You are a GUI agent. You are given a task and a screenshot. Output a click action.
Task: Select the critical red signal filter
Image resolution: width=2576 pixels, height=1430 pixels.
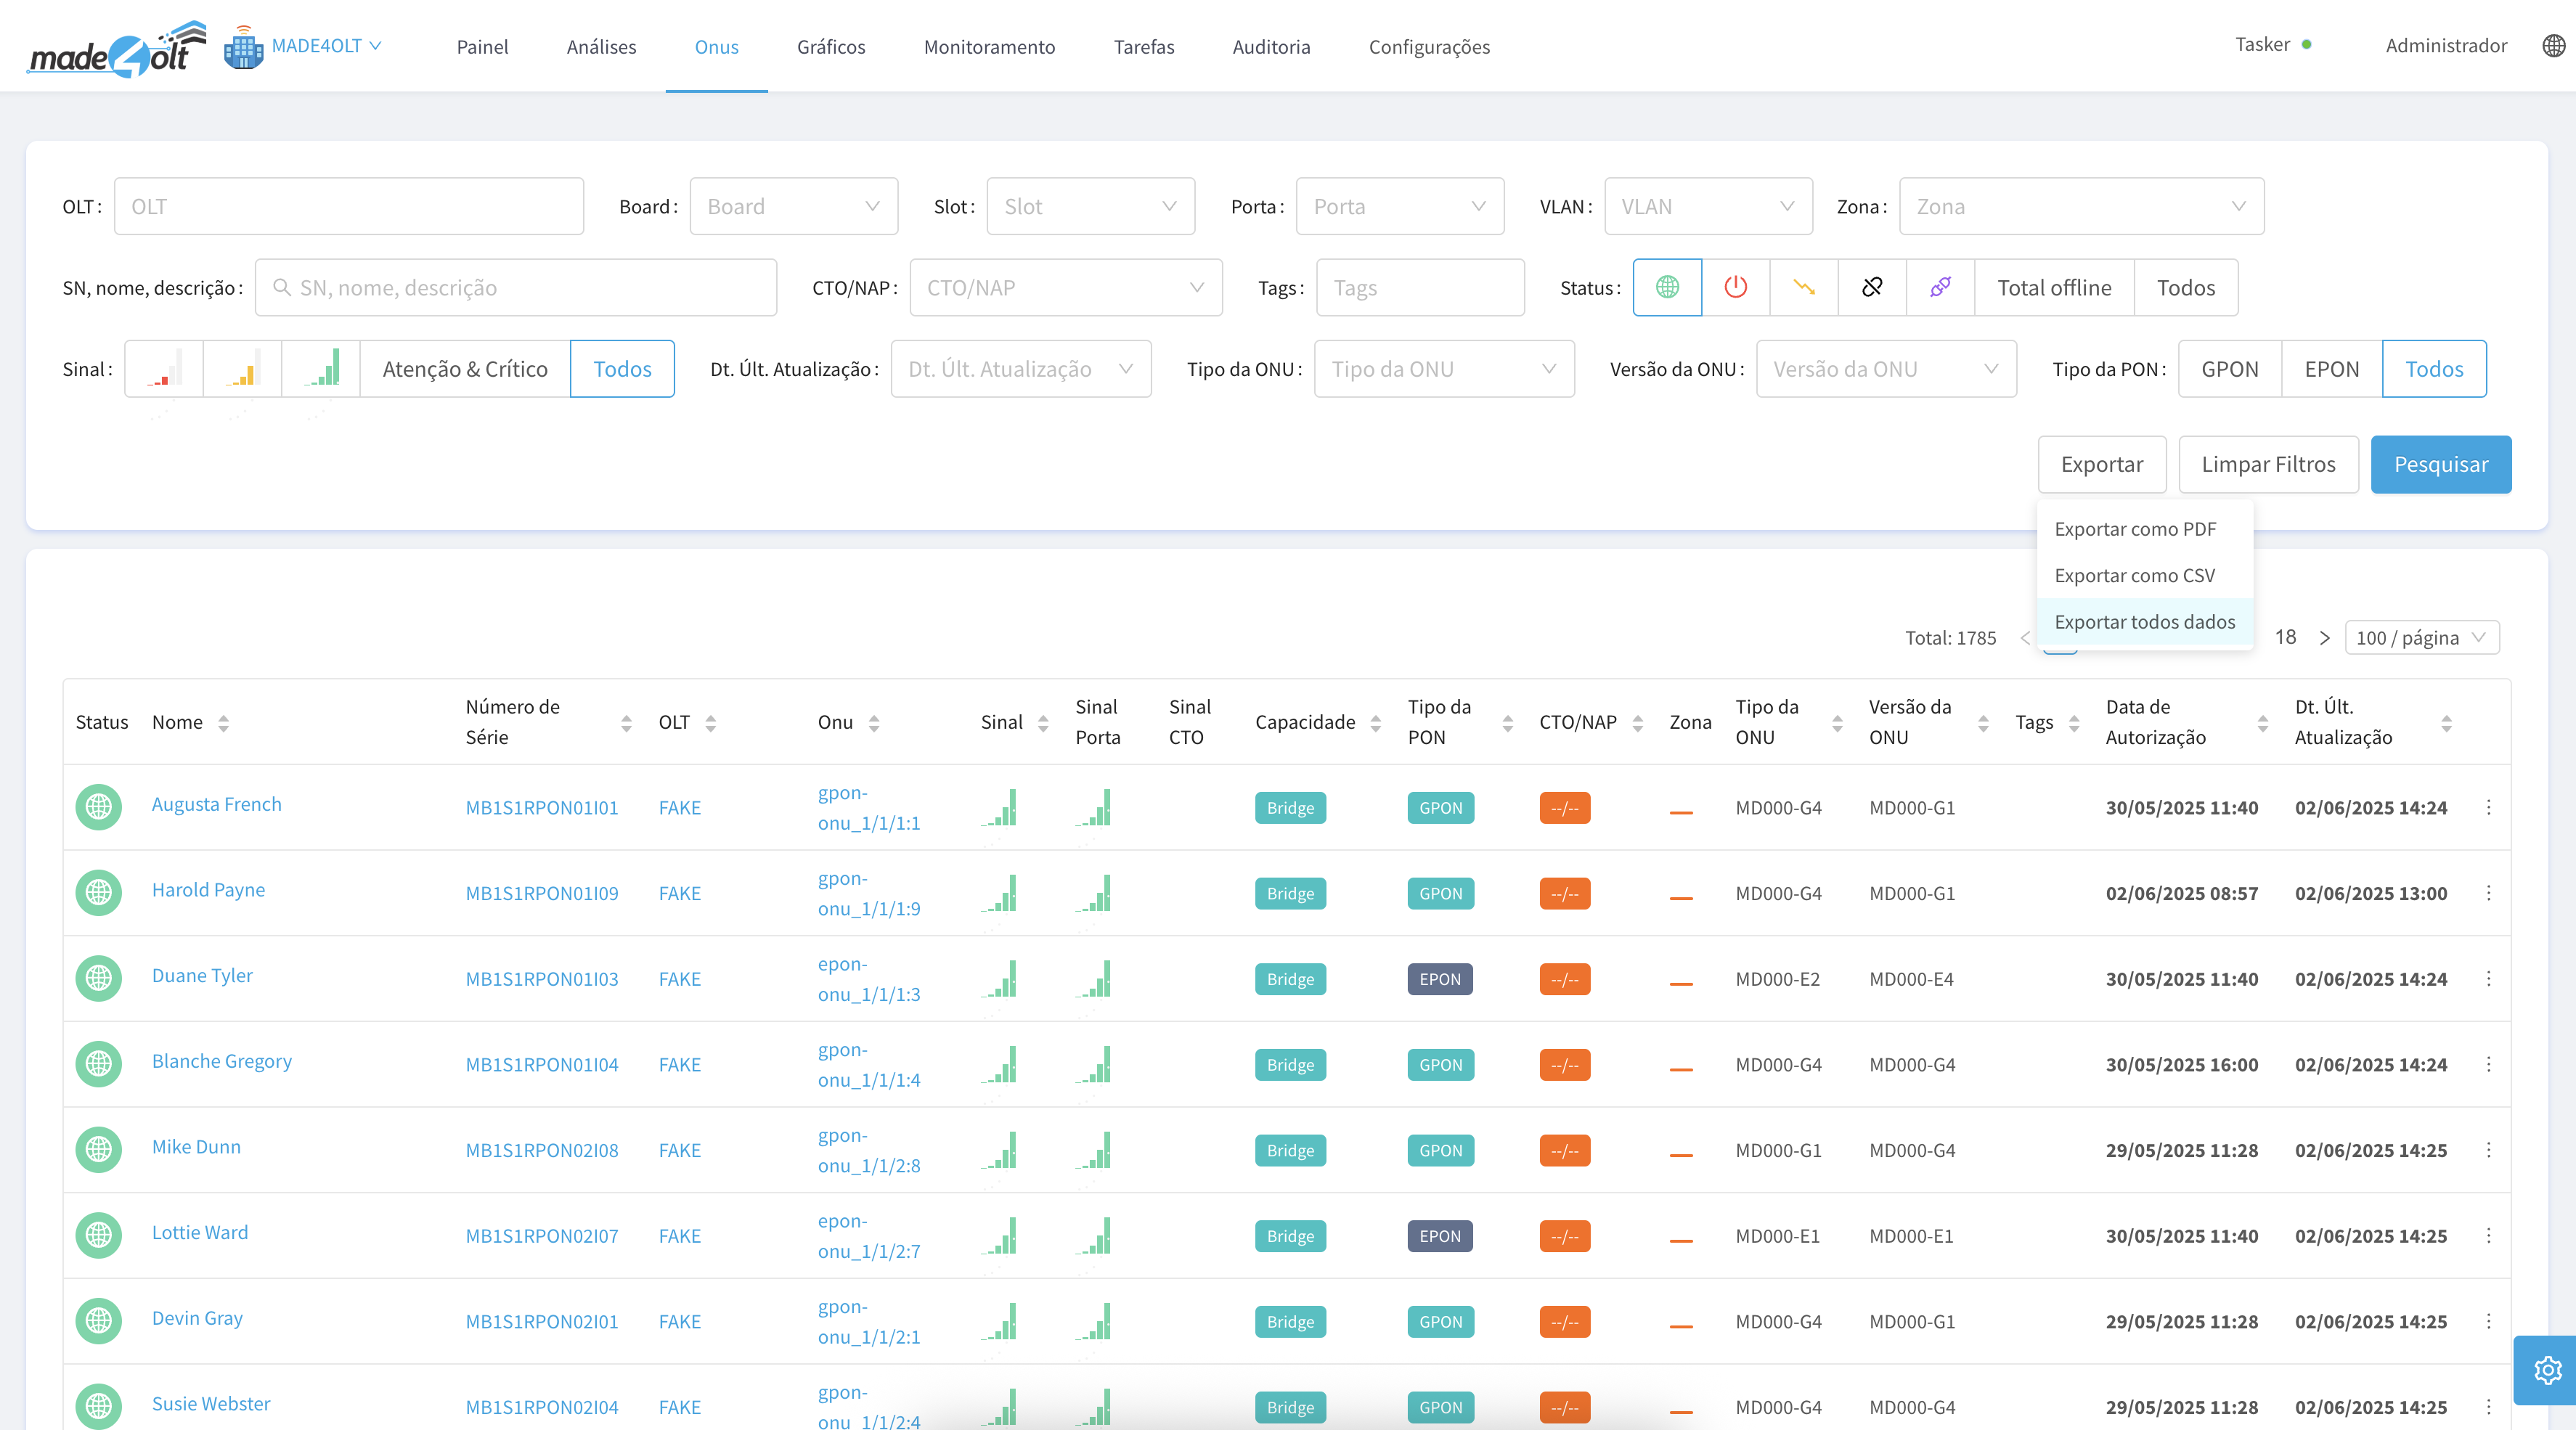pos(164,369)
